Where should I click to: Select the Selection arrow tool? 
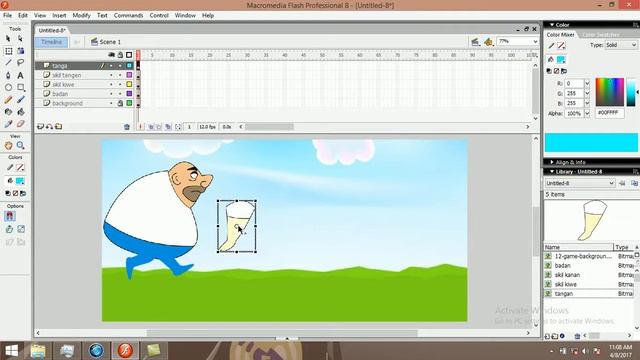point(8,39)
